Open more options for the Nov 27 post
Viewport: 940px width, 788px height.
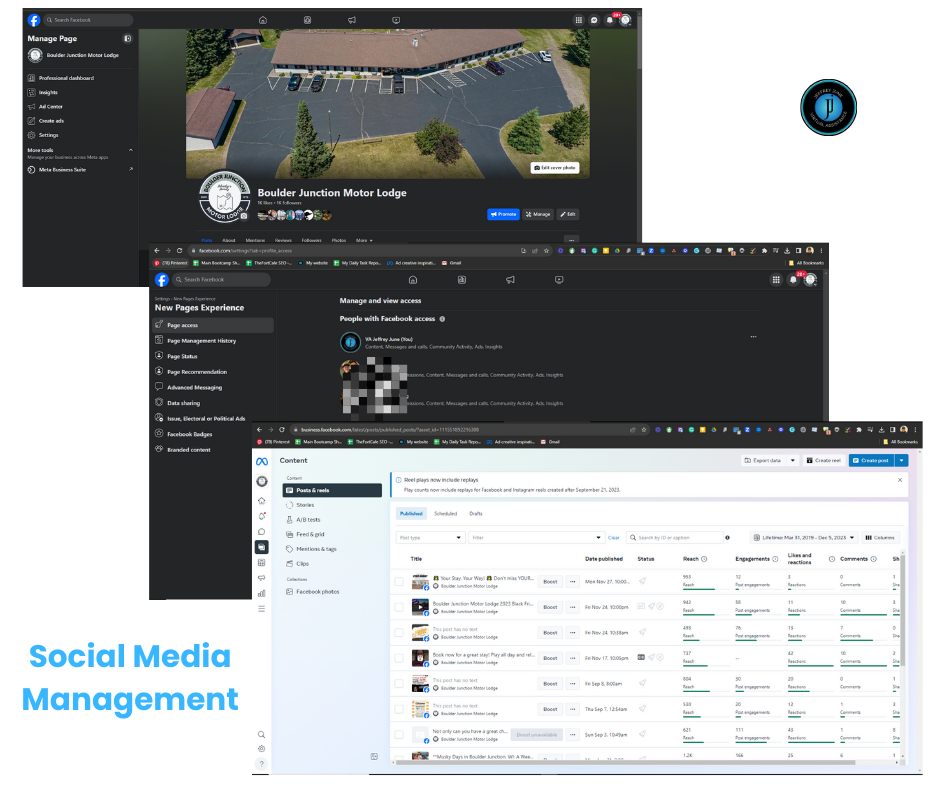coord(573,582)
